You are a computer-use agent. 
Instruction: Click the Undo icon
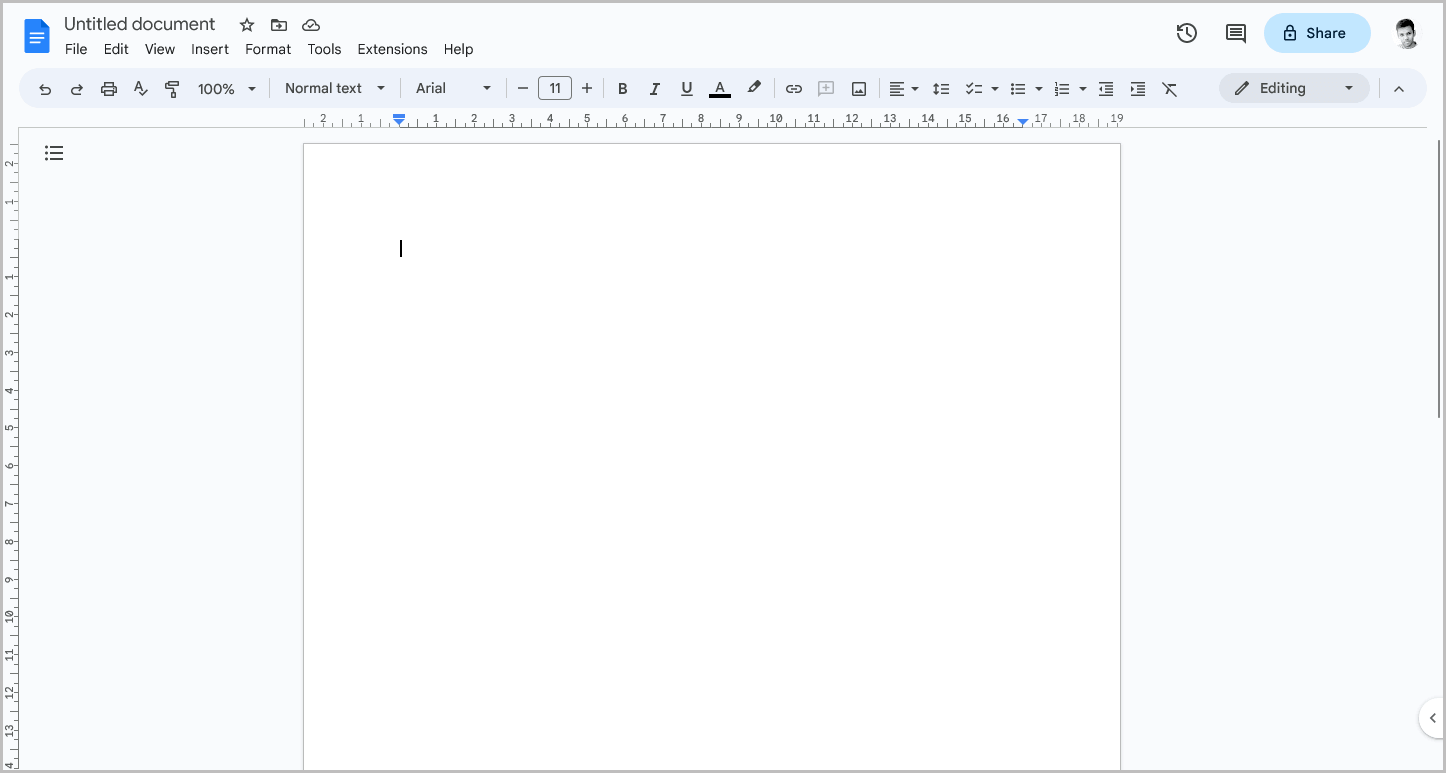[x=45, y=88]
